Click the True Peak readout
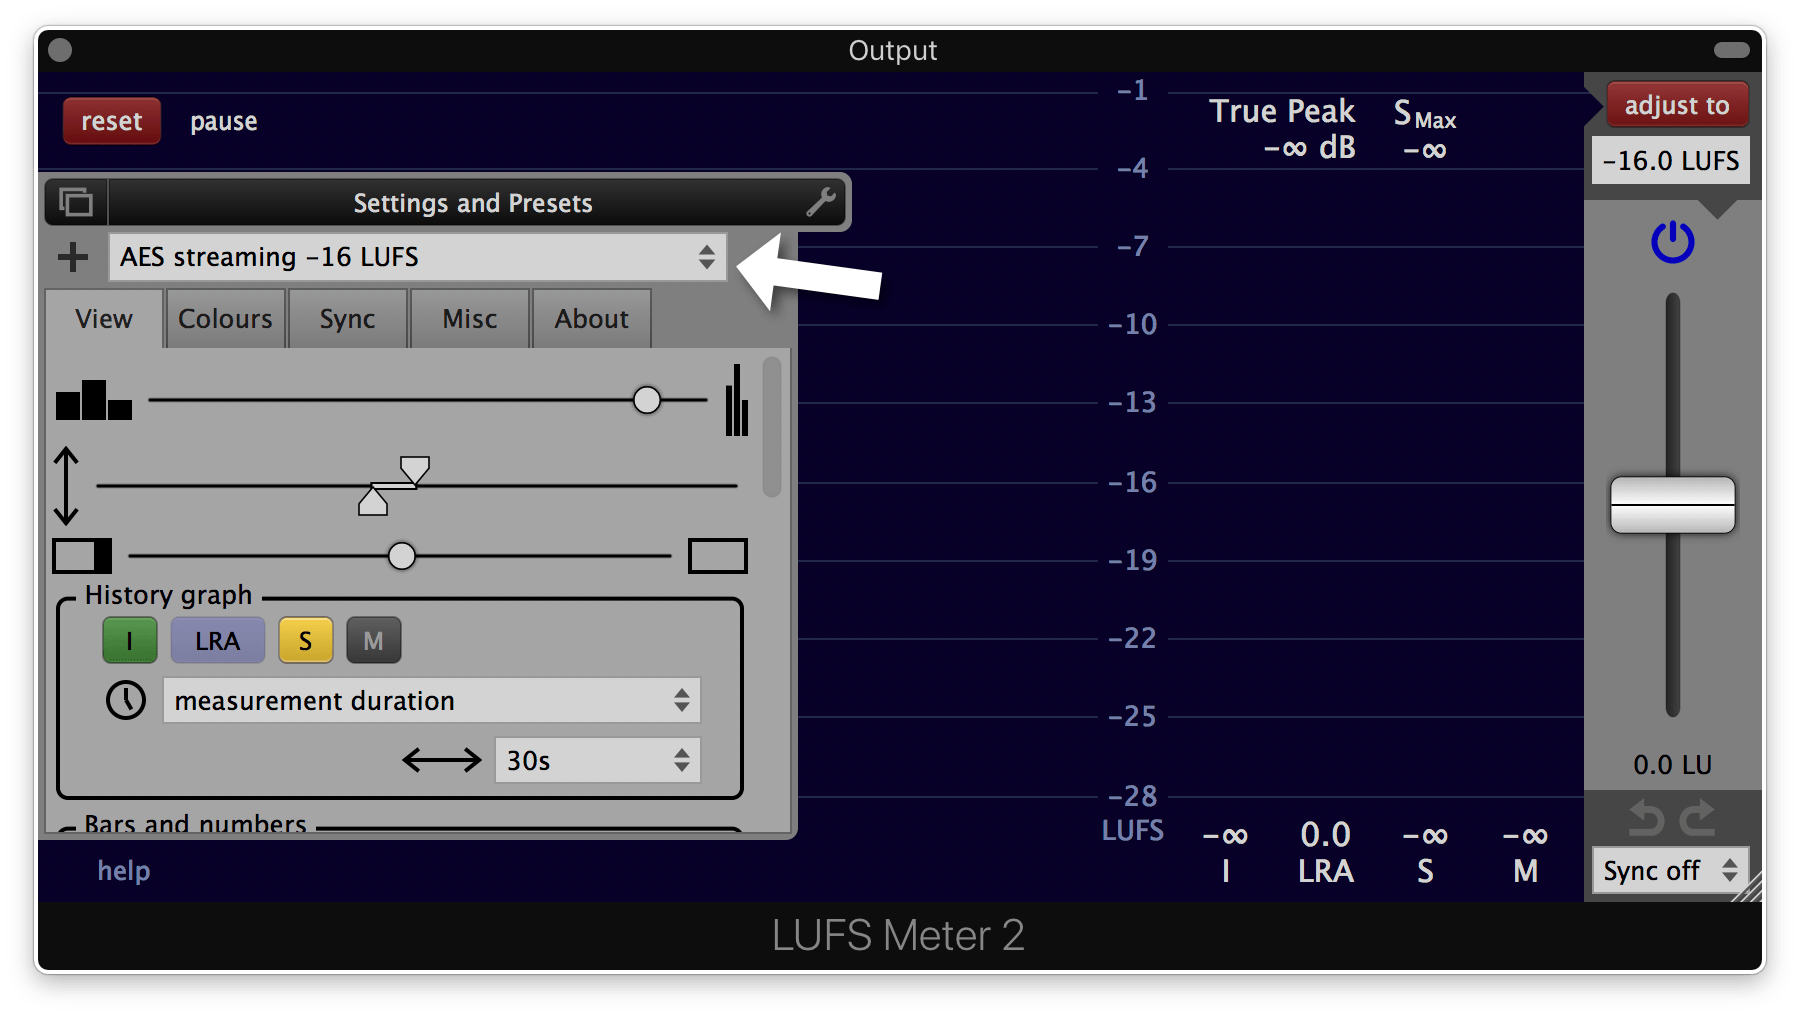 pyautogui.click(x=1283, y=129)
